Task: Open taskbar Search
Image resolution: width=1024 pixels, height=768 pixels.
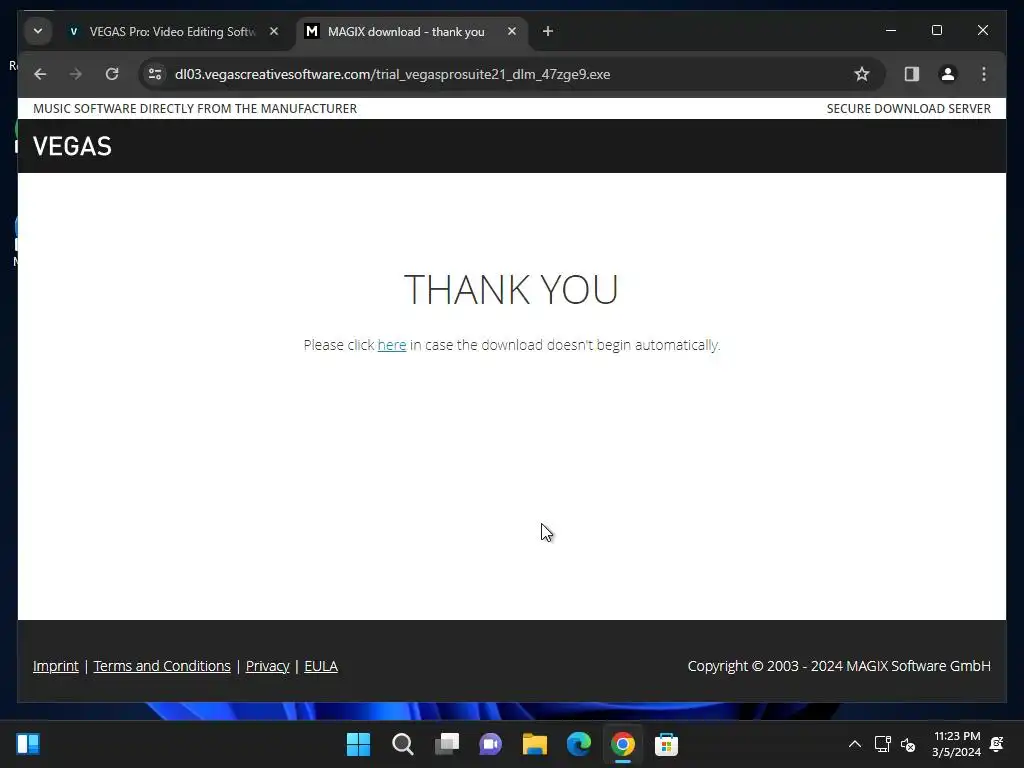Action: pyautogui.click(x=402, y=744)
